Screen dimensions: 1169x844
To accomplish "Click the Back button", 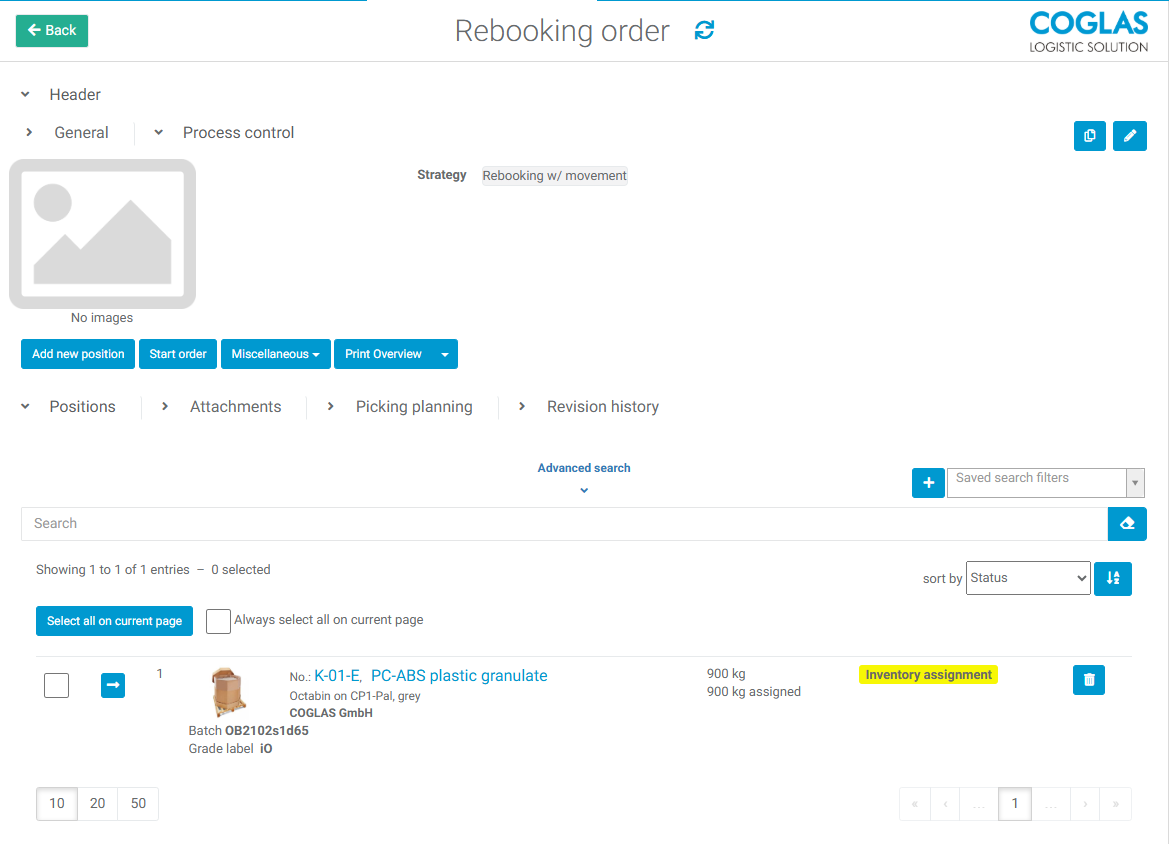I will [52, 31].
